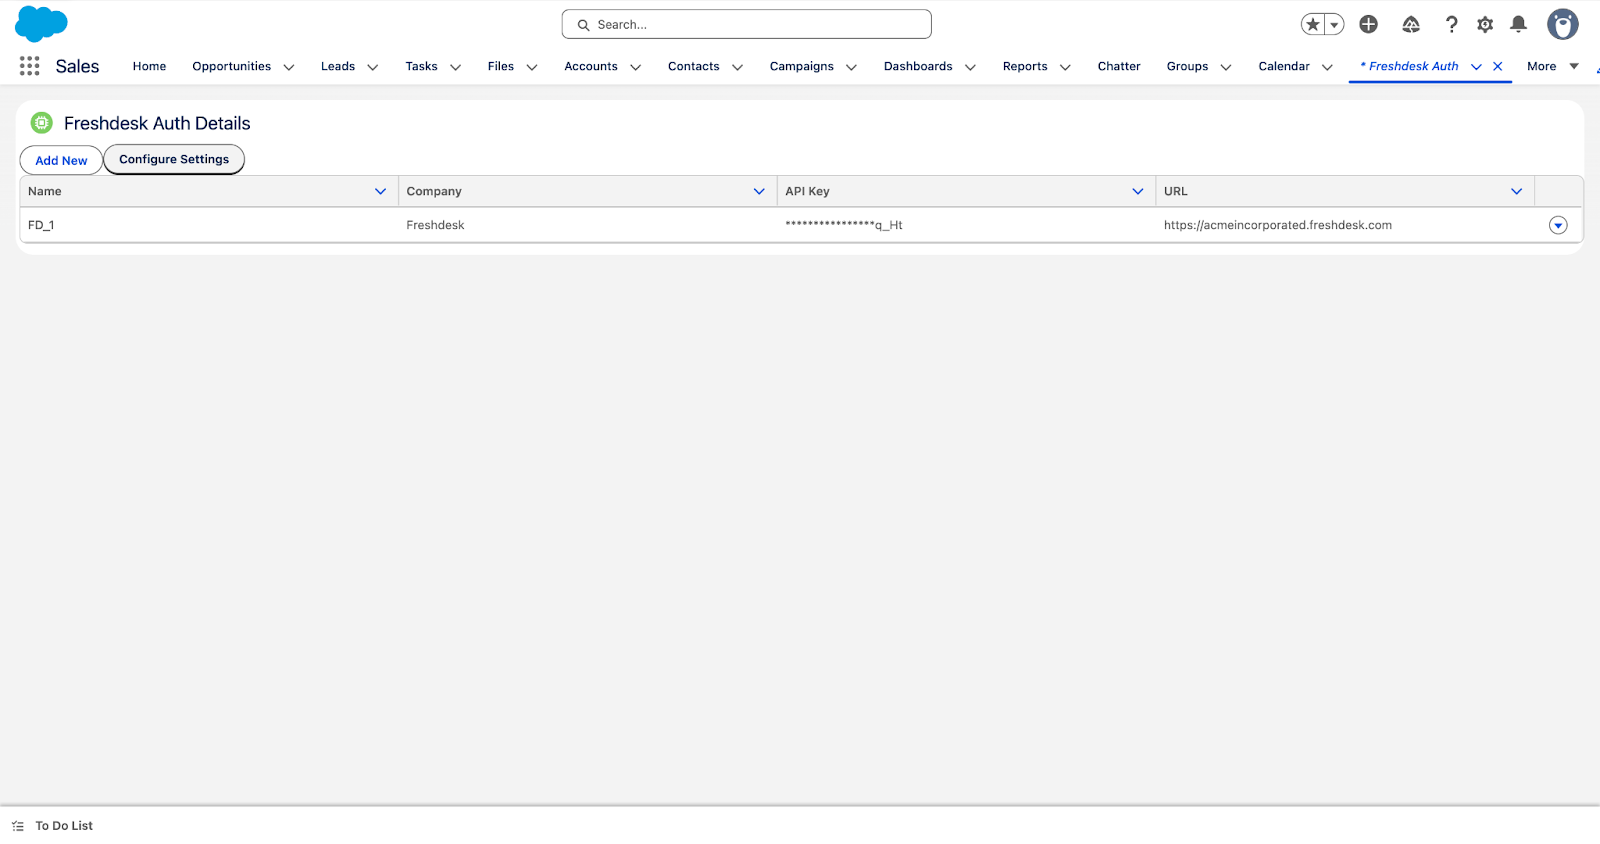
Task: Open the Name column menu chevron
Action: click(x=380, y=191)
